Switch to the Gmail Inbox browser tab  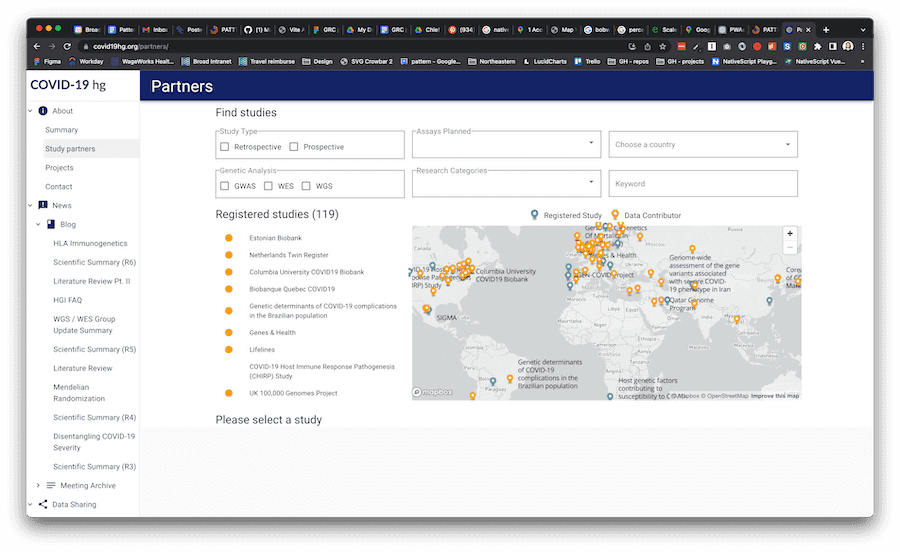[x=155, y=30]
